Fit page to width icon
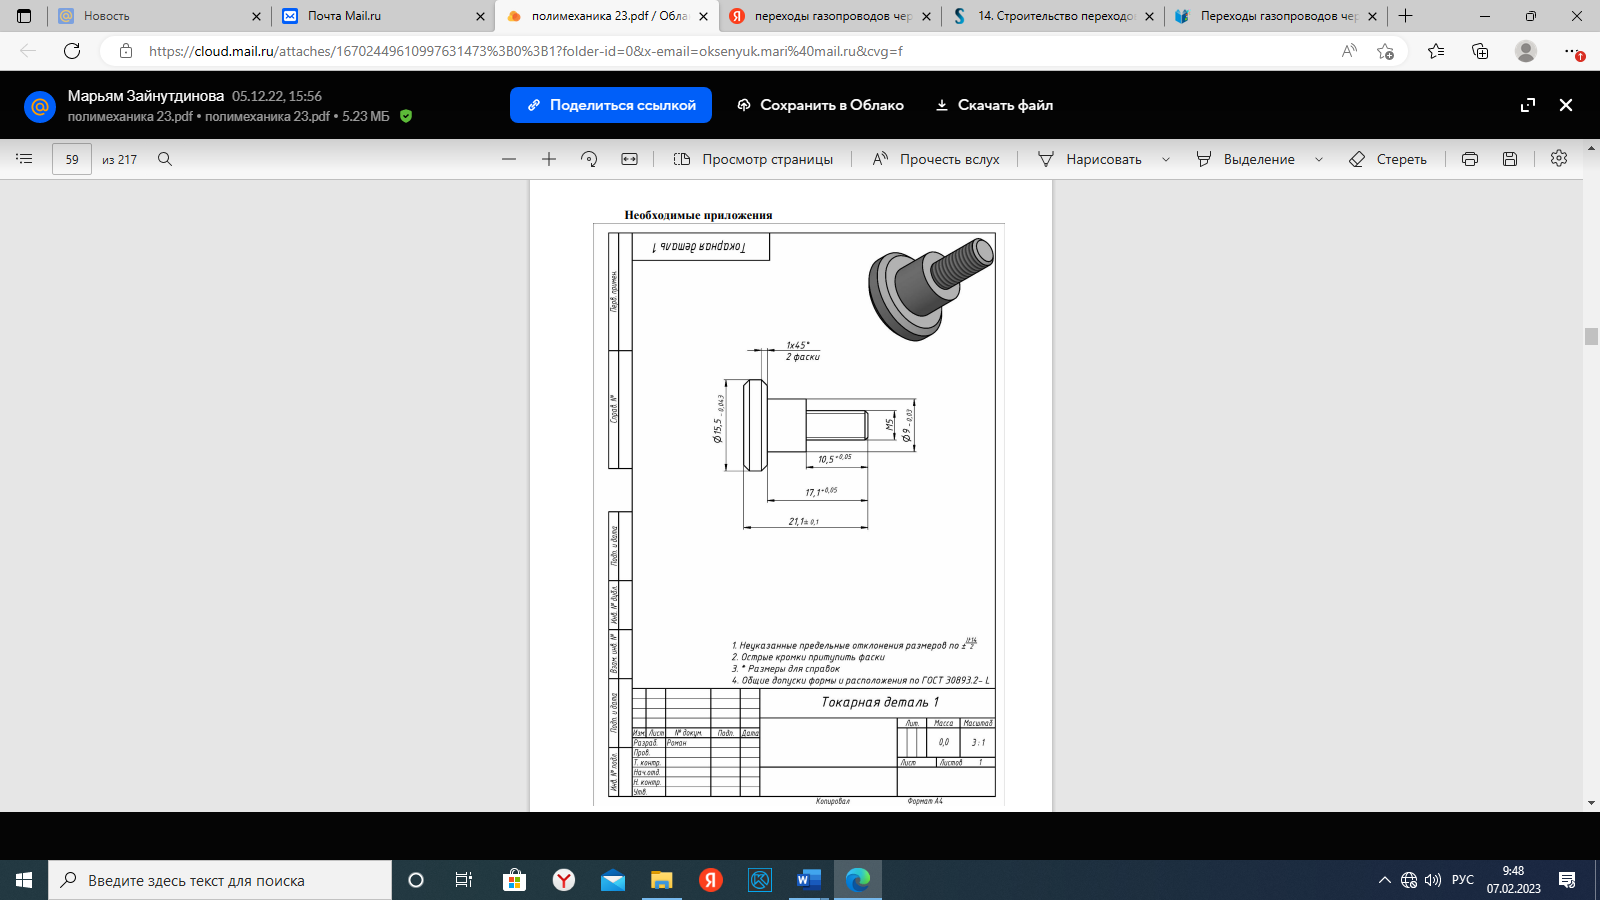Viewport: 1600px width, 900px height. point(630,159)
